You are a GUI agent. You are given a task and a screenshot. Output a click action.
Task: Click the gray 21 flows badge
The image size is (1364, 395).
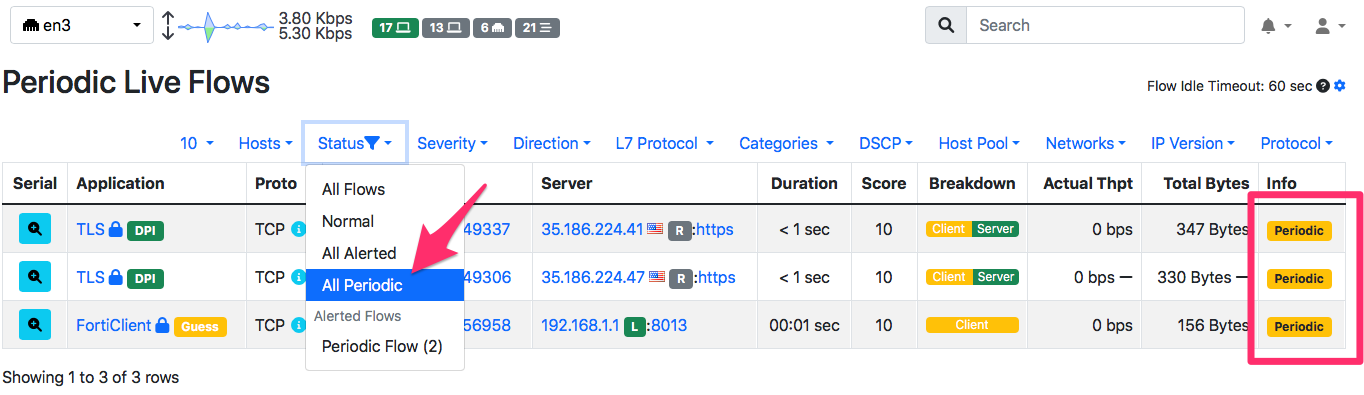tap(537, 28)
